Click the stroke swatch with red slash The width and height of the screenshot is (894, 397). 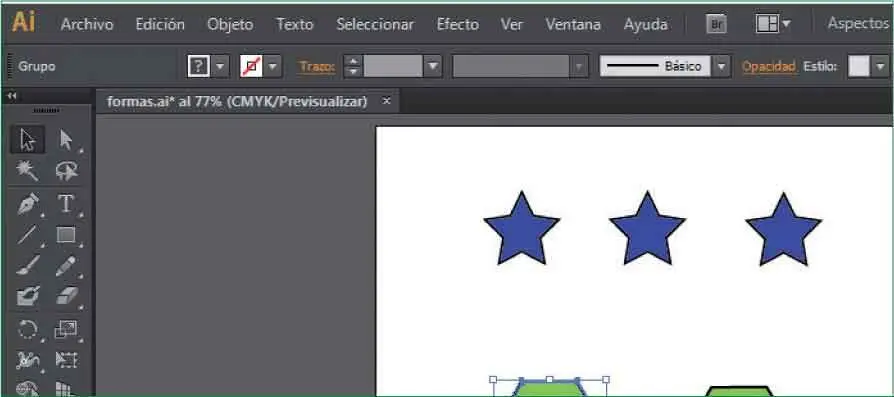251,66
